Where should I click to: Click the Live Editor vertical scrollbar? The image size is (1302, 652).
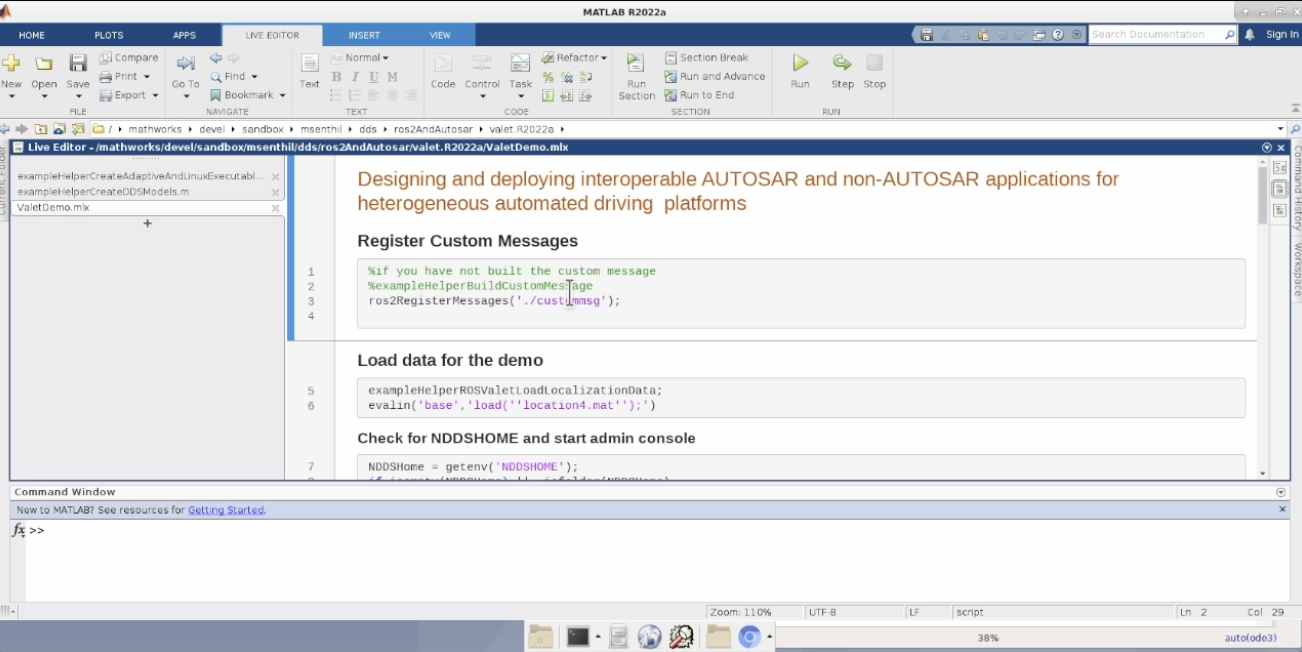[x=1262, y=195]
